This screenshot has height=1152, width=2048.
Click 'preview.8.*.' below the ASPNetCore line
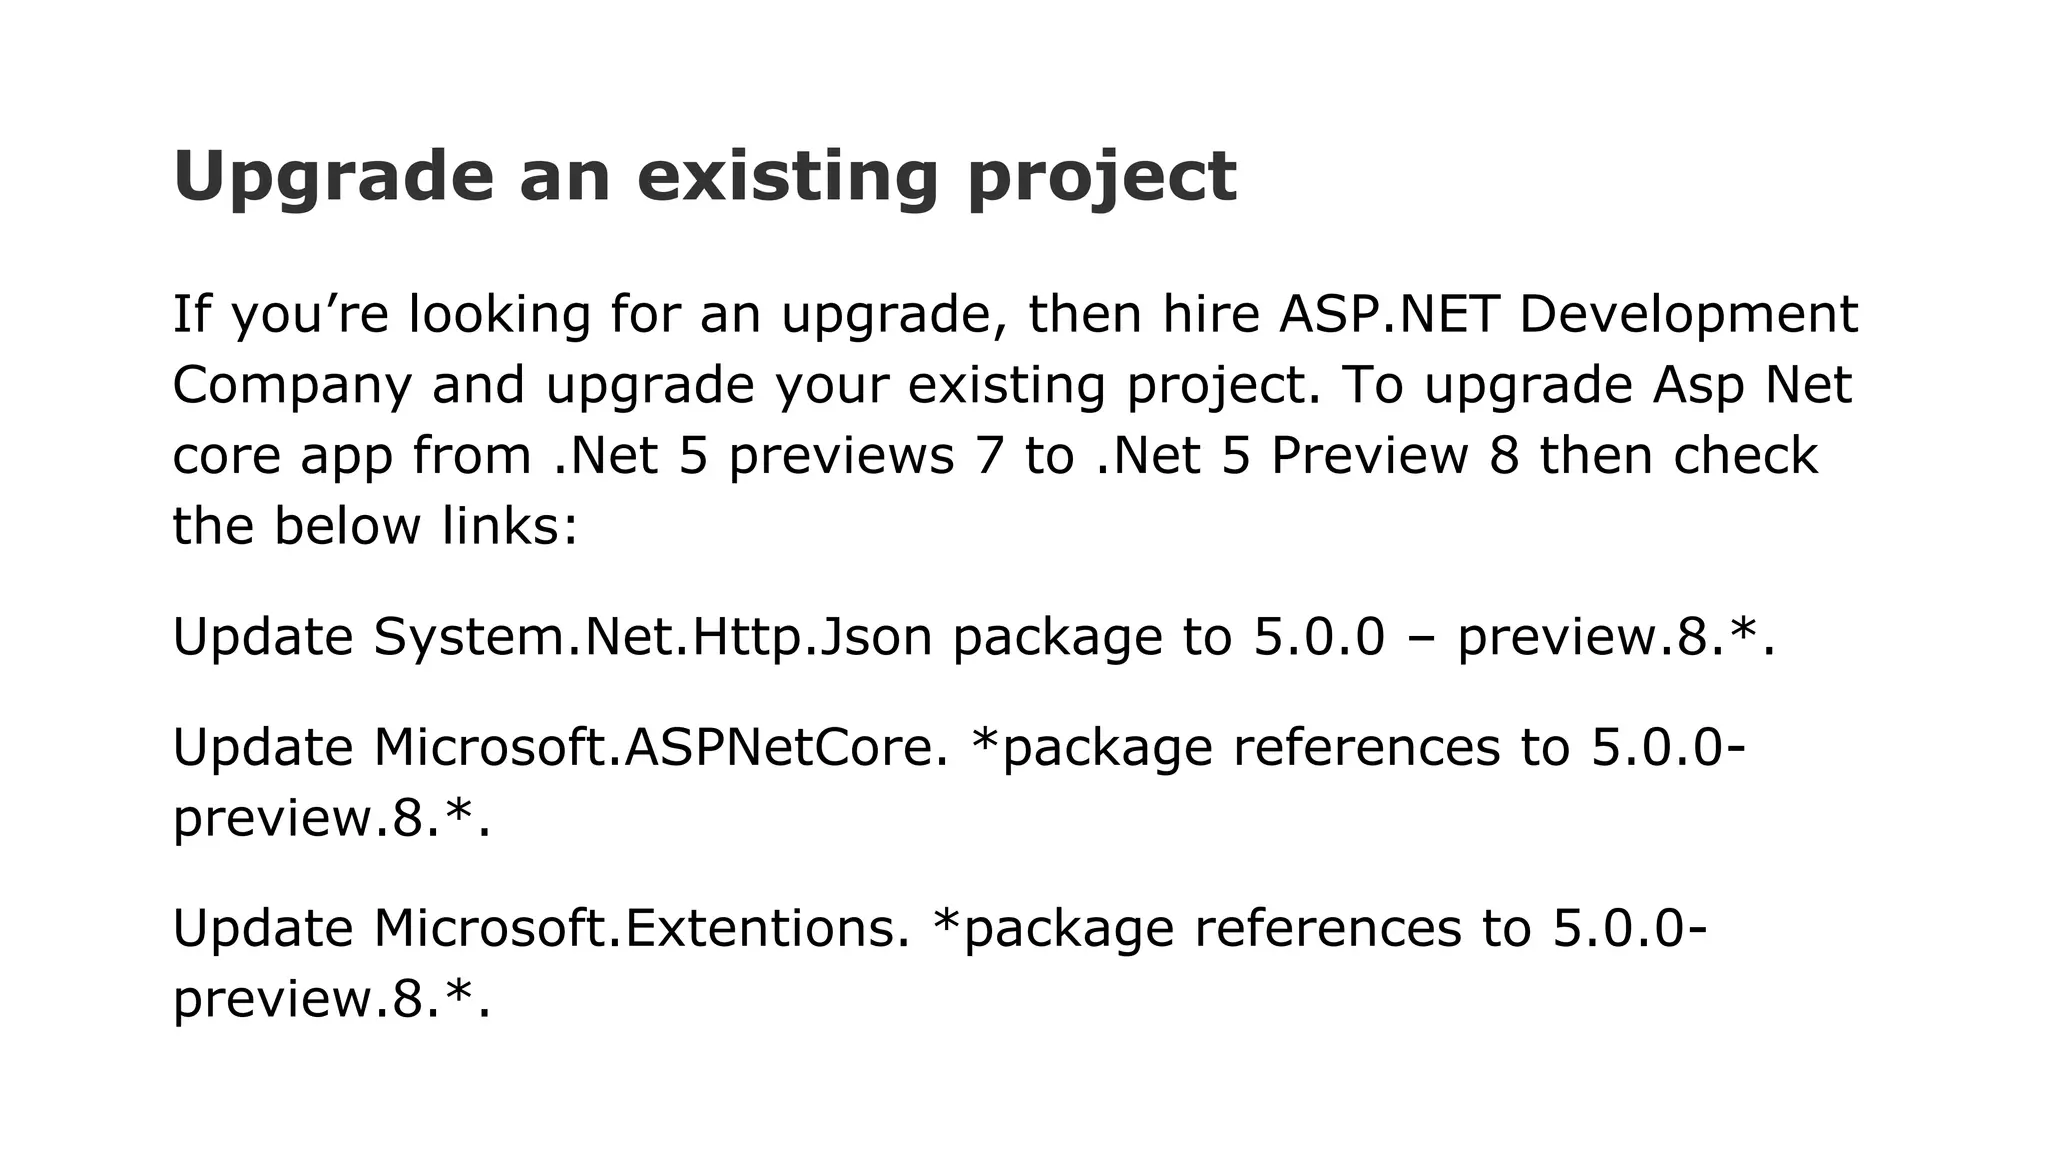click(333, 819)
